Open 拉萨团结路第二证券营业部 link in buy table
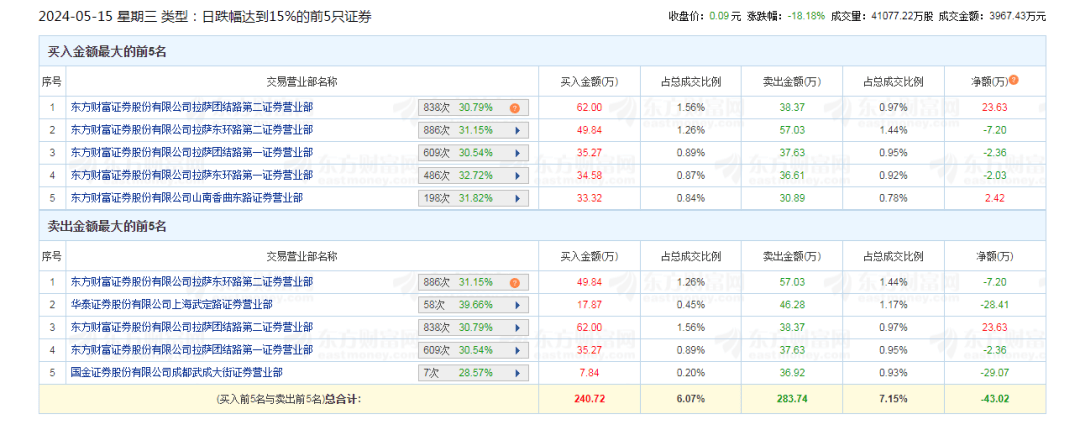 (x=191, y=107)
